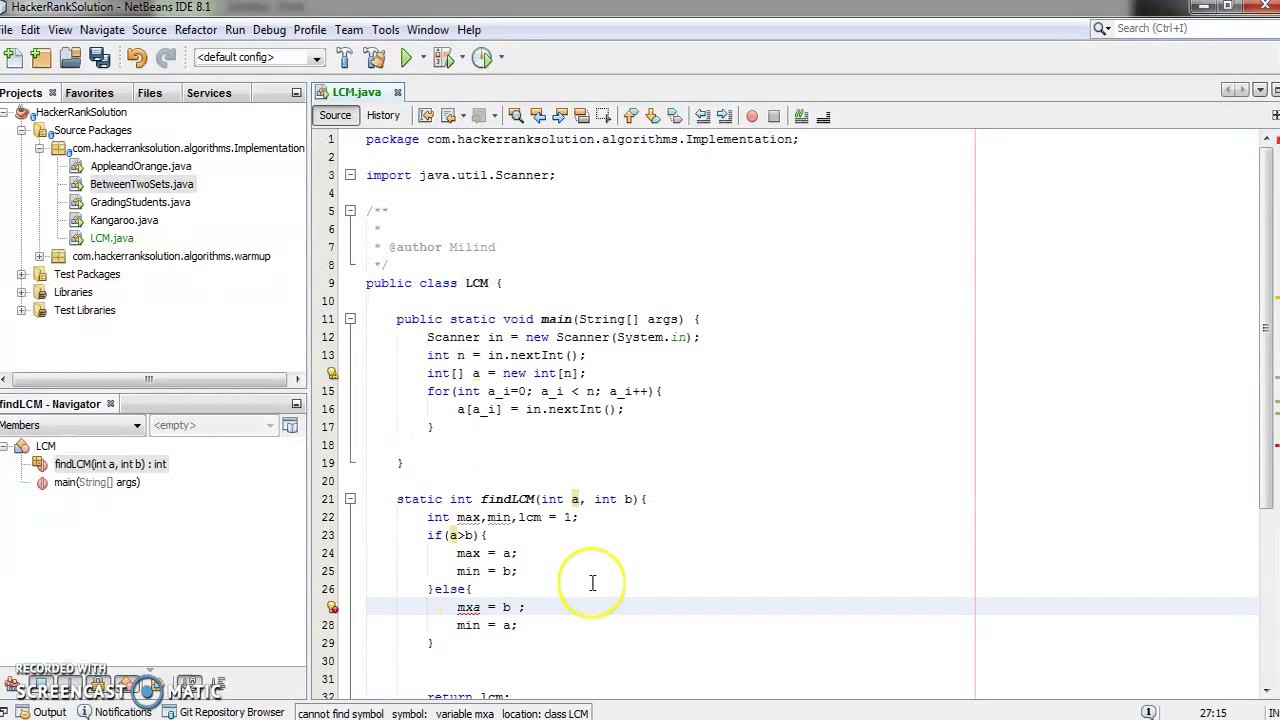Click the Uncomment lines icon
This screenshot has width=1280, height=720.
tap(823, 116)
